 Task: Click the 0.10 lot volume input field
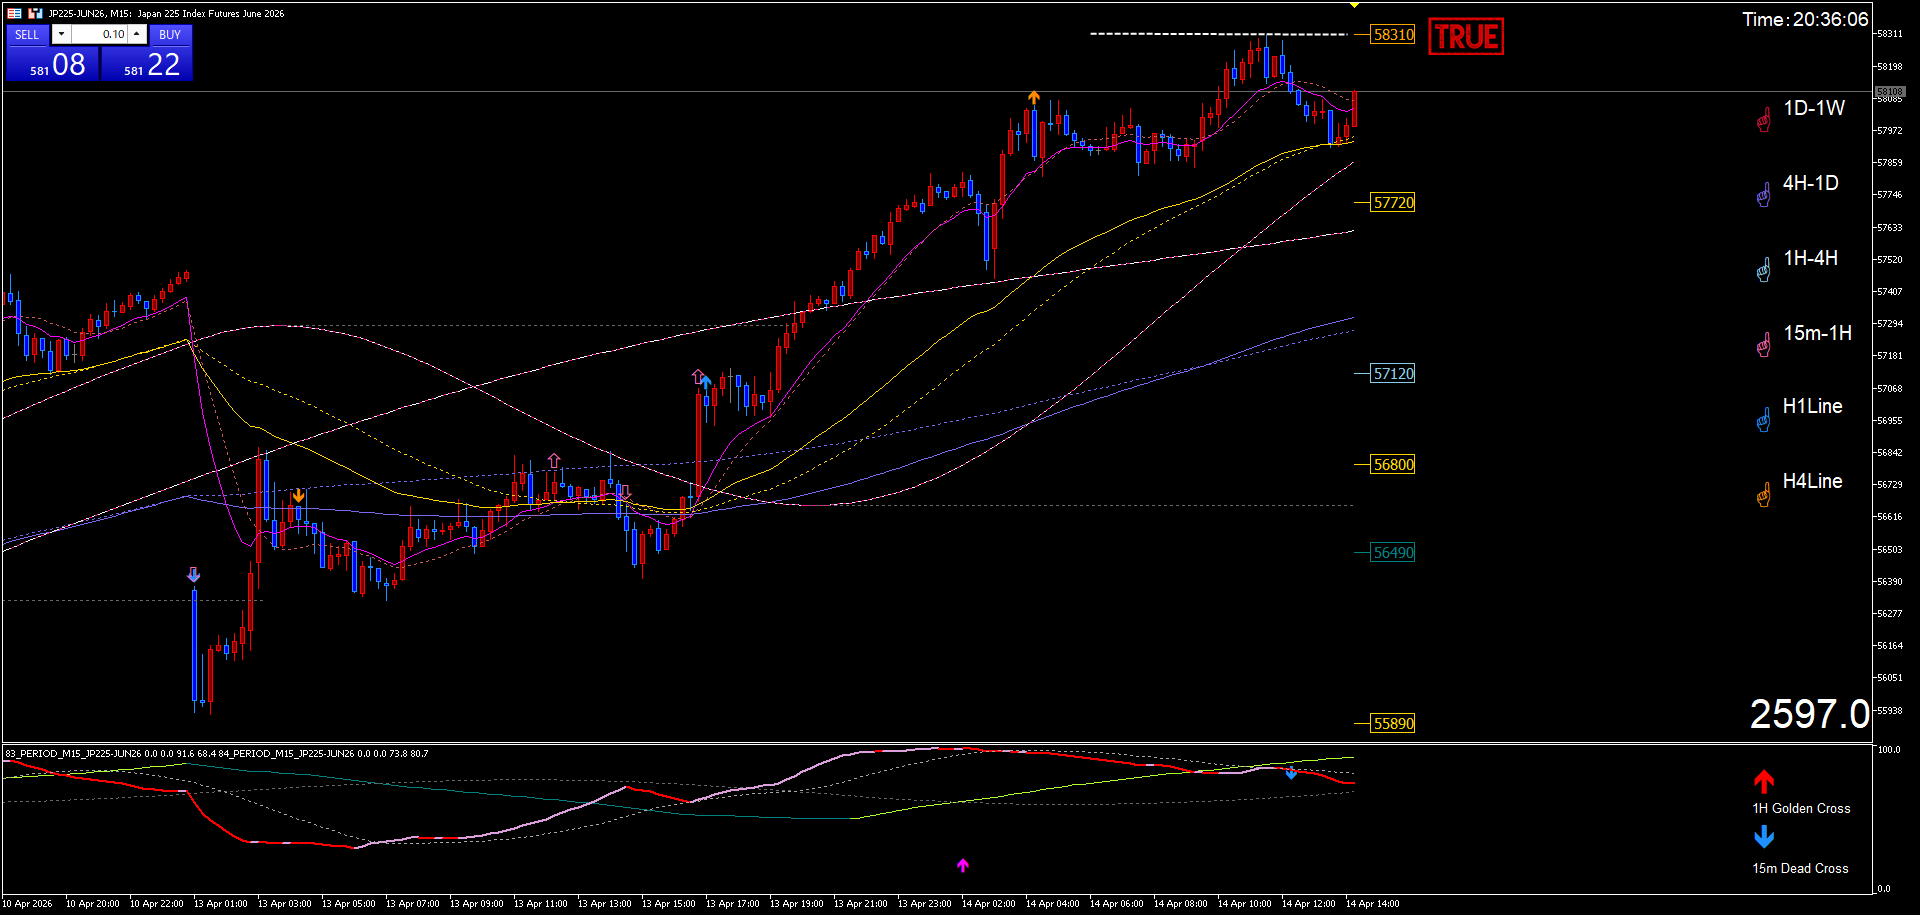click(x=100, y=34)
